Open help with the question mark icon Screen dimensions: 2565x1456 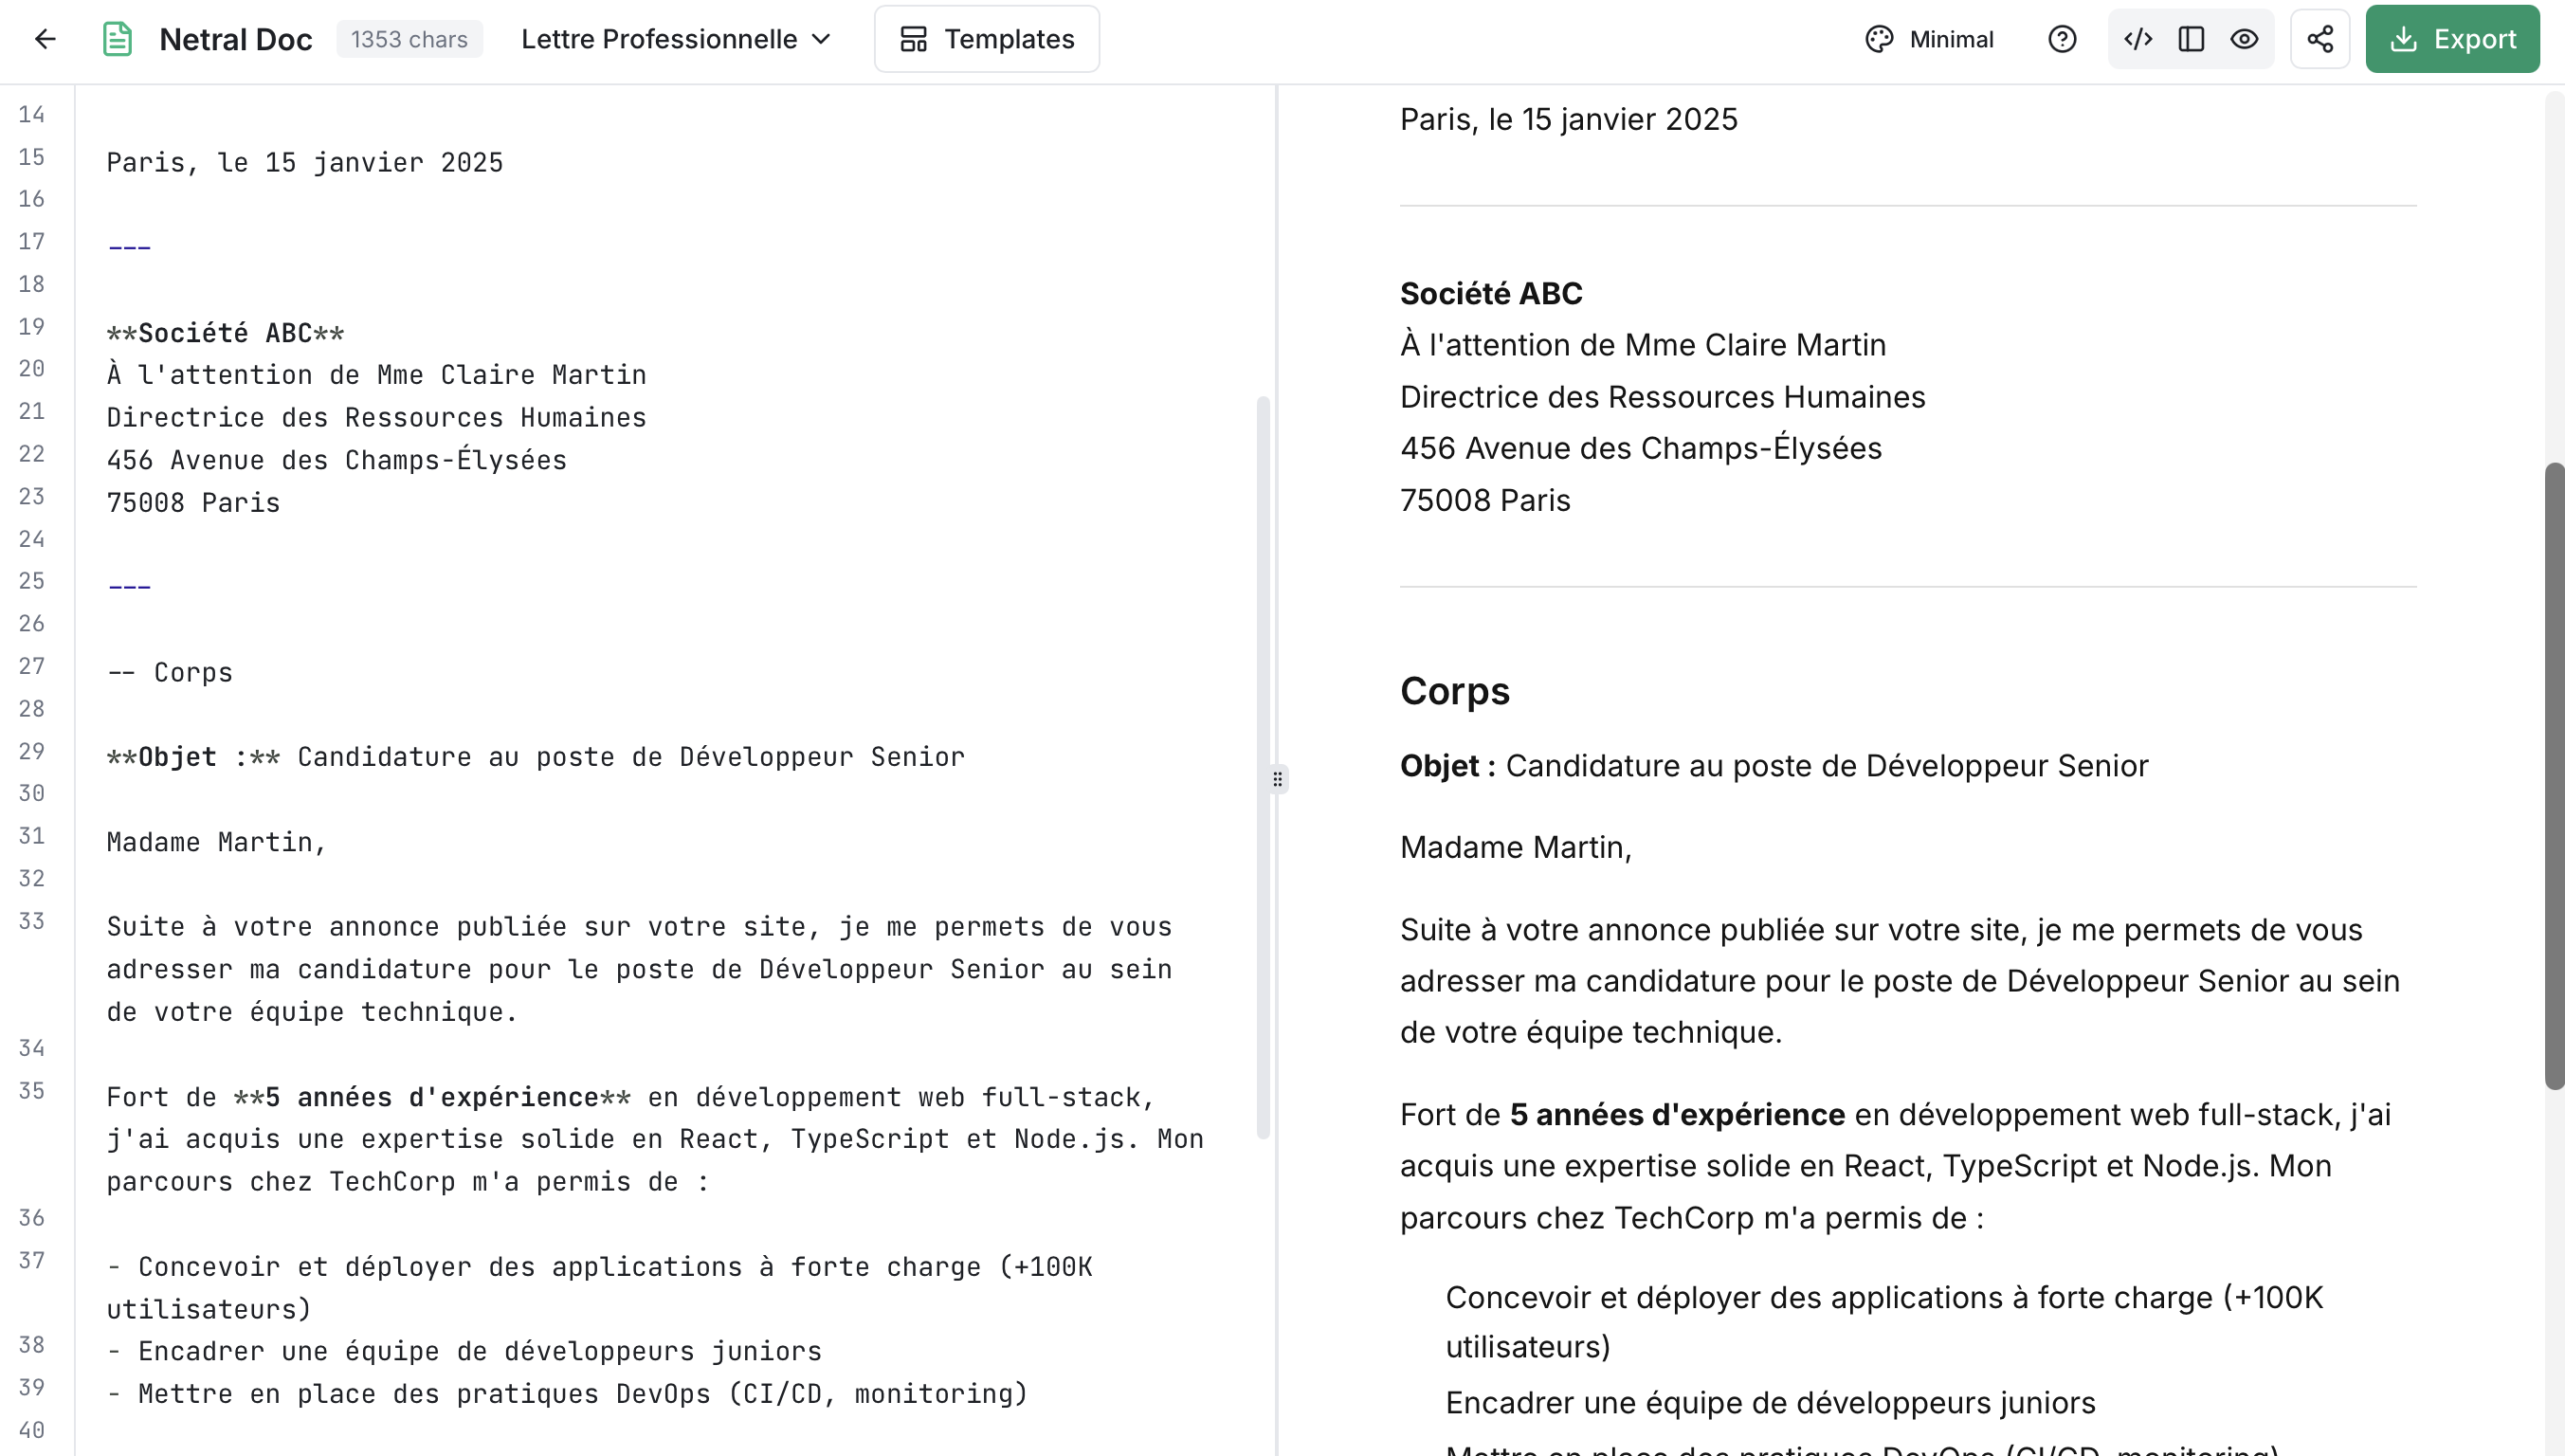coord(2062,39)
